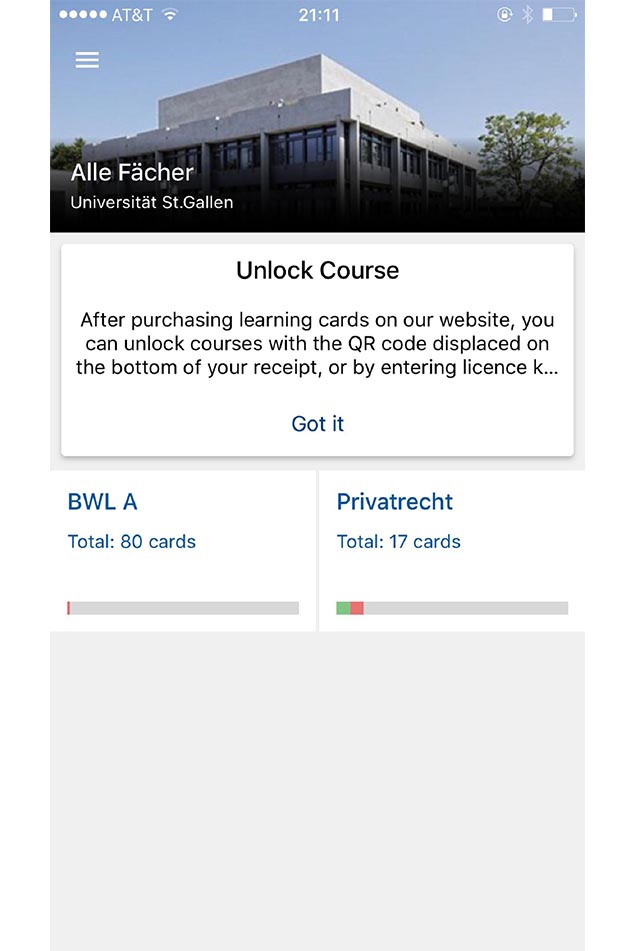Tap the battery indicator icon

click(559, 15)
